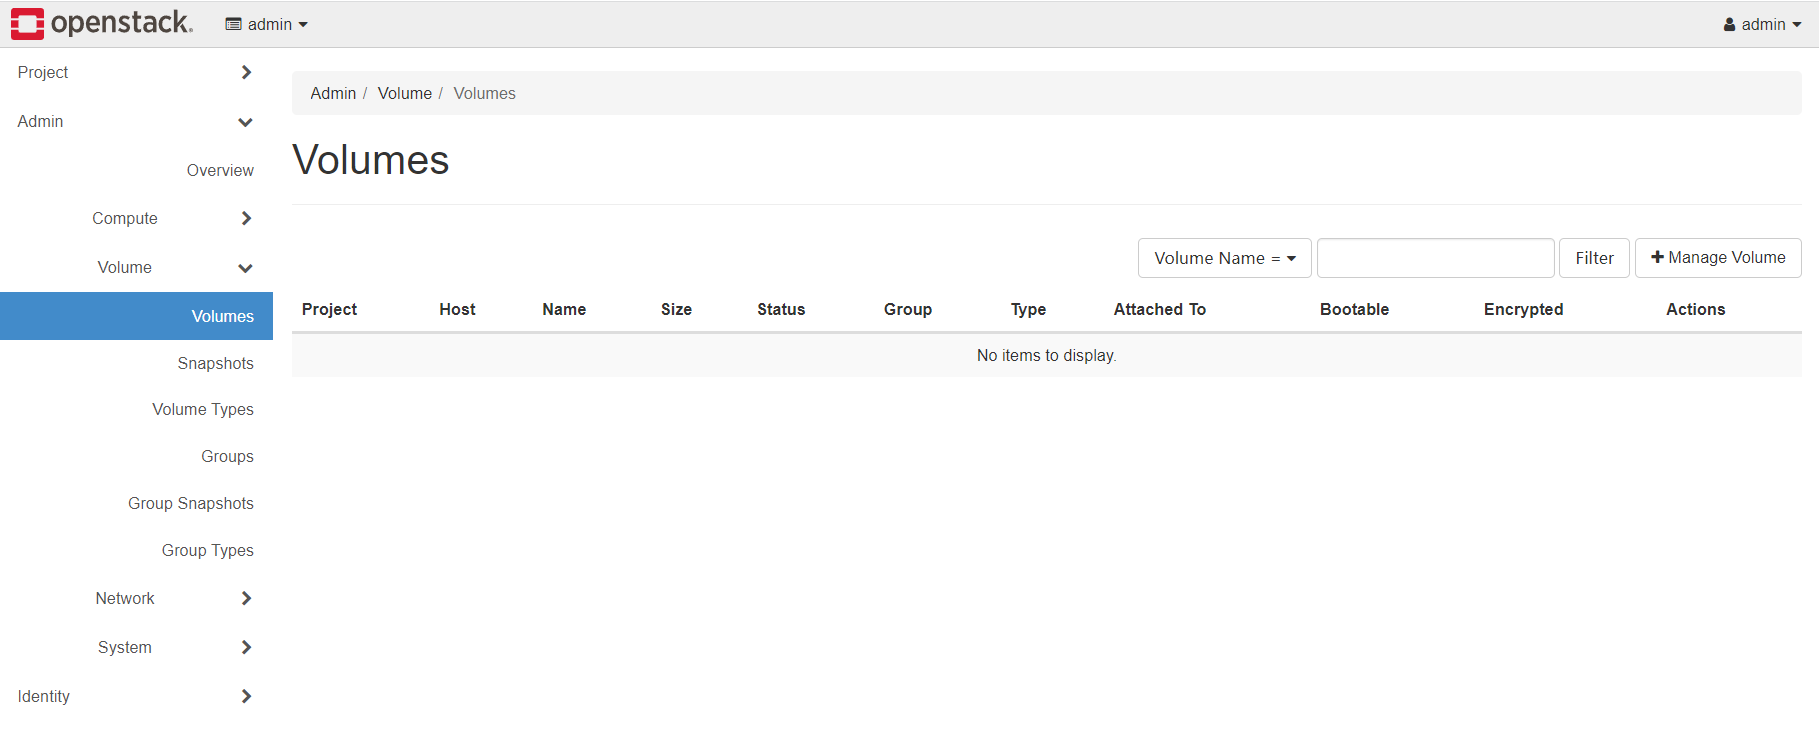Click the Group column header
The width and height of the screenshot is (1819, 755).
[908, 309]
